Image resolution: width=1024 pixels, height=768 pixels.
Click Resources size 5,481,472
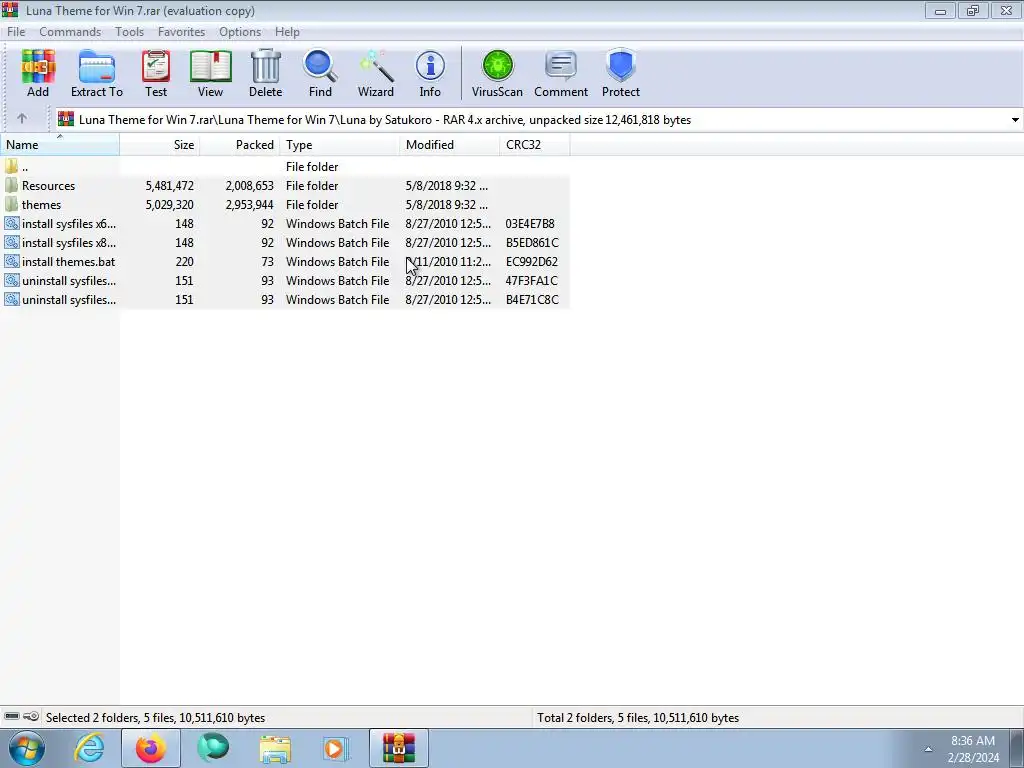point(170,185)
